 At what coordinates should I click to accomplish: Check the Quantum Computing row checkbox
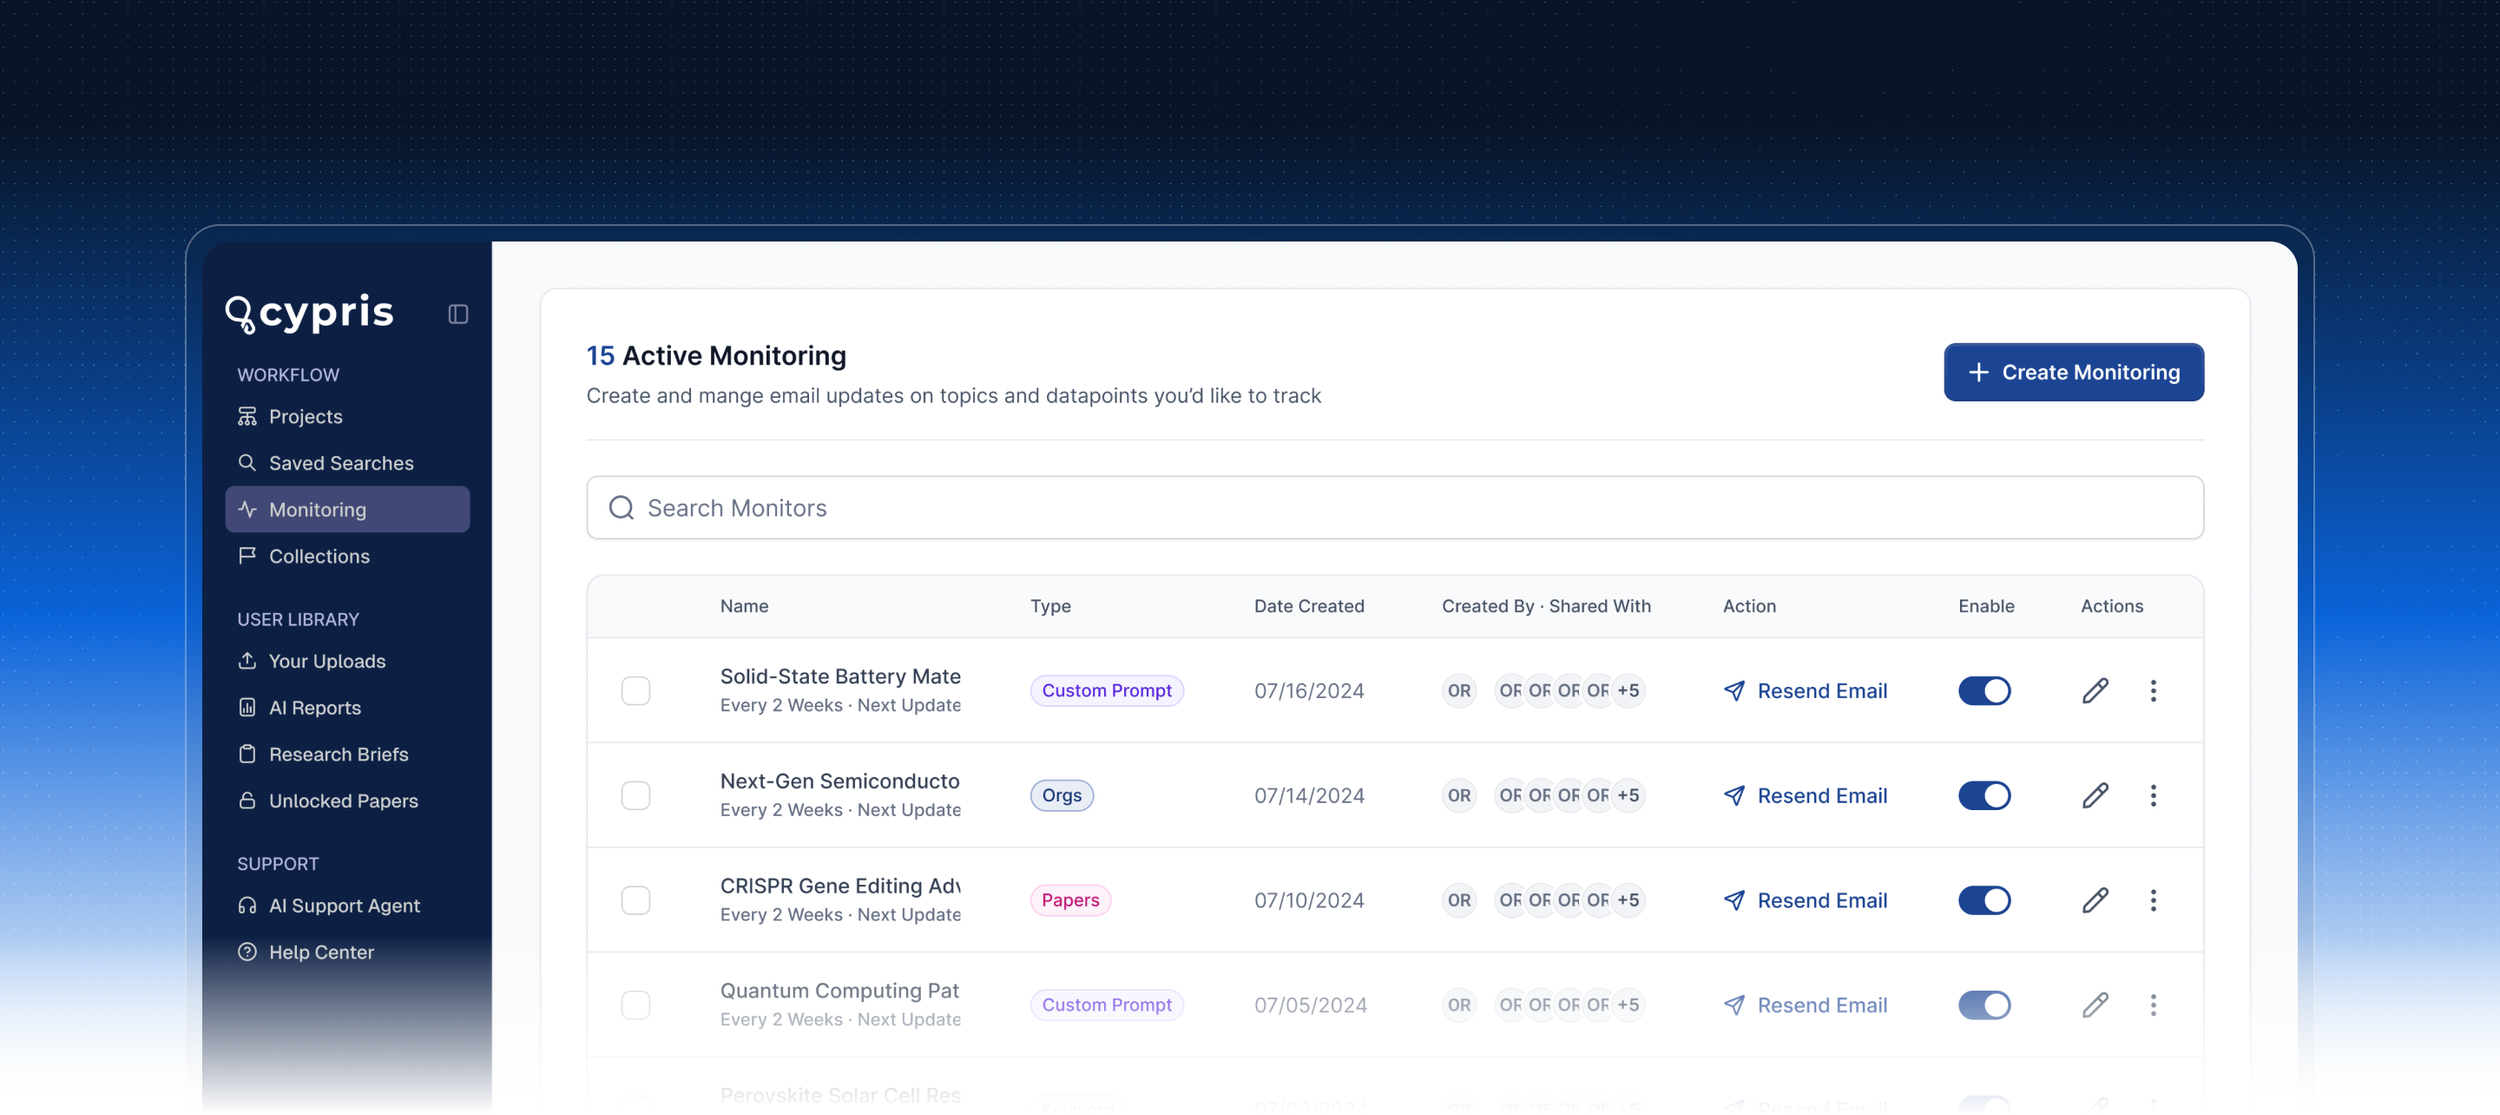635,1005
